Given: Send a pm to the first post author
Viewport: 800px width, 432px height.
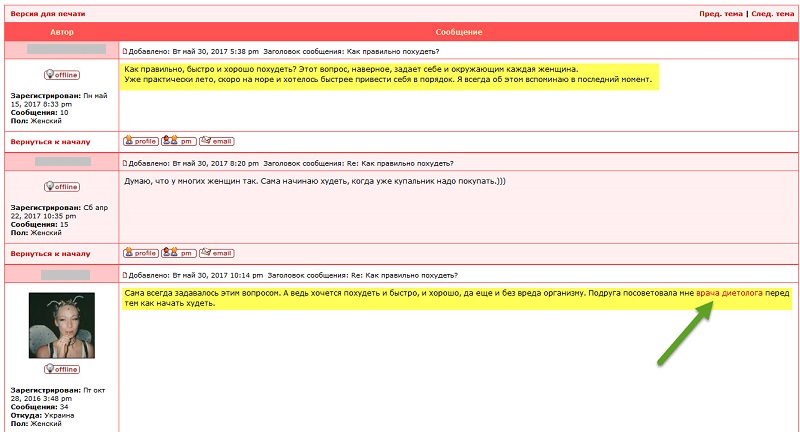Looking at the screenshot, I should [x=178, y=141].
